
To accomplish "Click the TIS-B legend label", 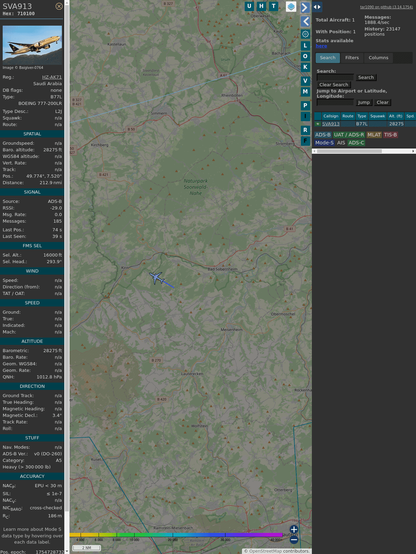I will tap(391, 135).
